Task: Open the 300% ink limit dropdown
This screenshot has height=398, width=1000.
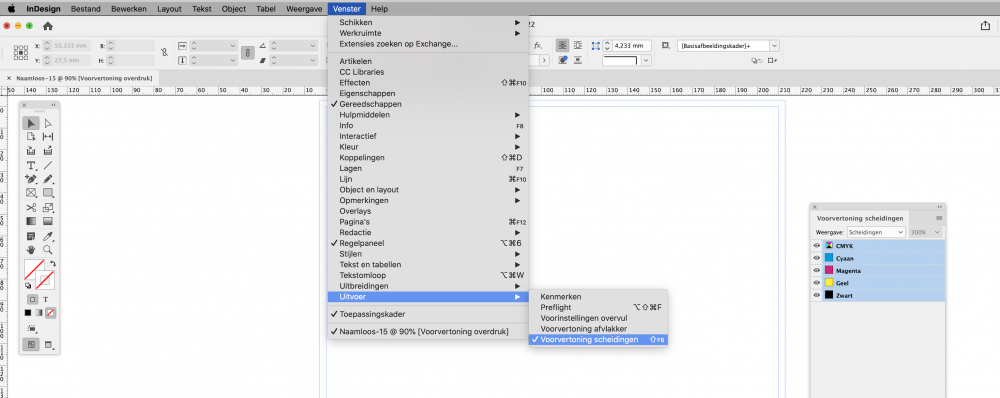Action: [927, 232]
